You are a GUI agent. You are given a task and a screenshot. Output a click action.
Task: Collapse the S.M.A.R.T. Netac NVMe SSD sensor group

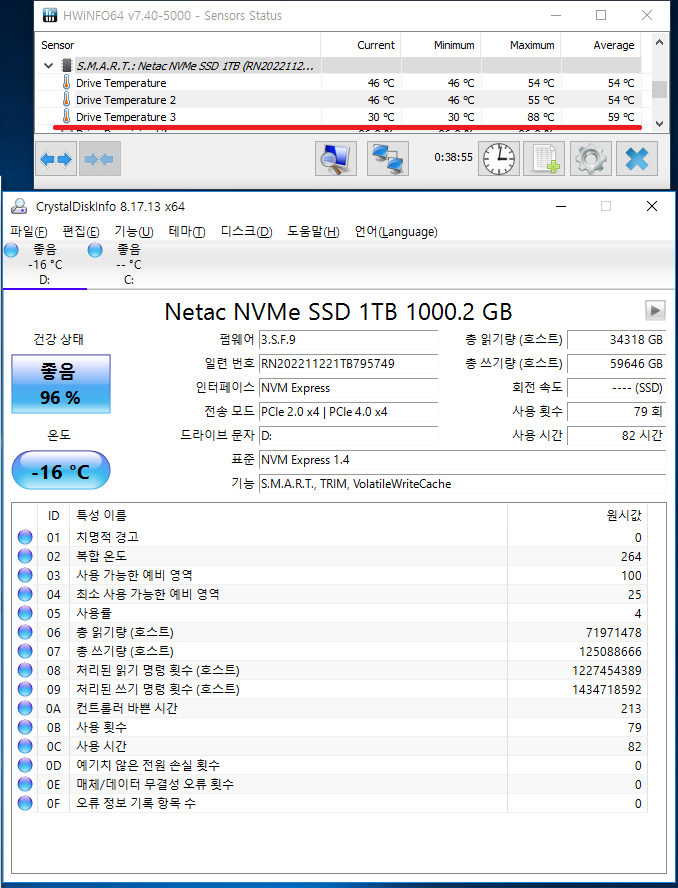pos(49,66)
